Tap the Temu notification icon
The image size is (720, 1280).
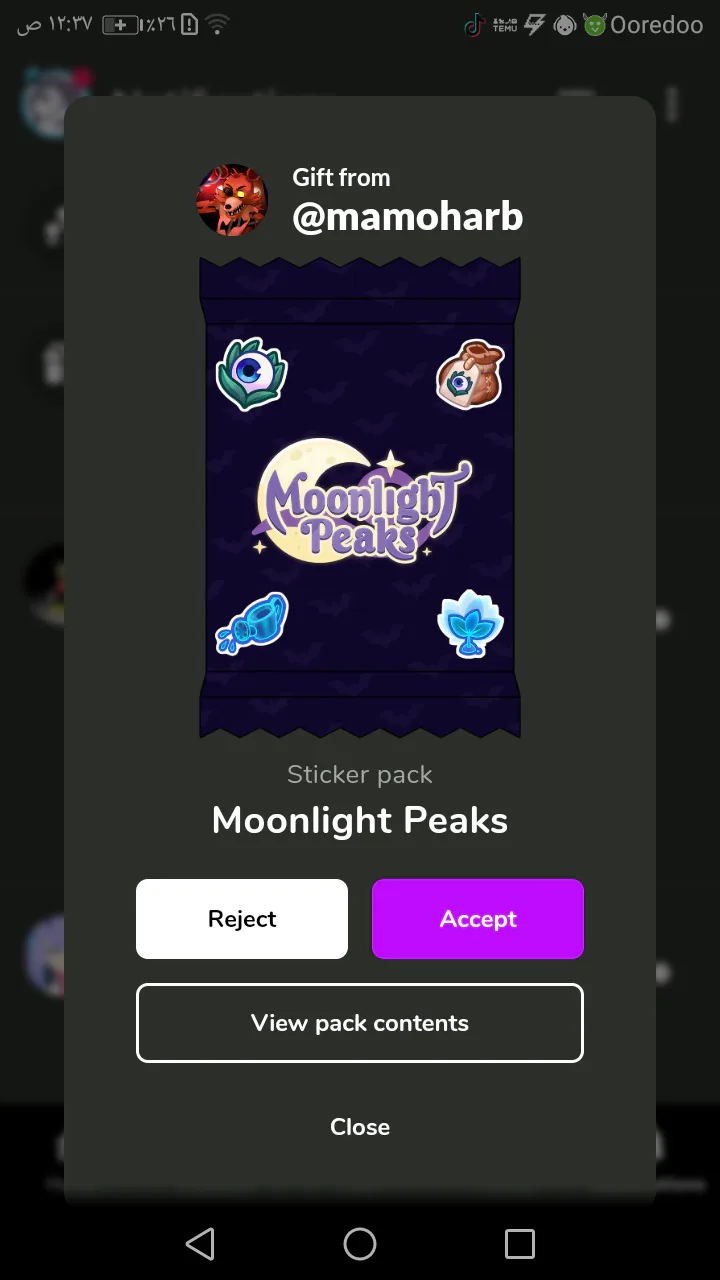pos(505,25)
